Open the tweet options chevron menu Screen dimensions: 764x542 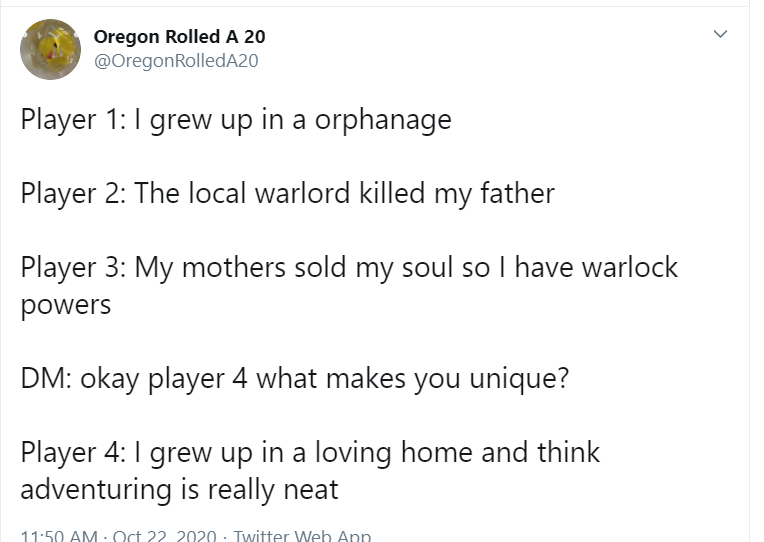coord(717,35)
